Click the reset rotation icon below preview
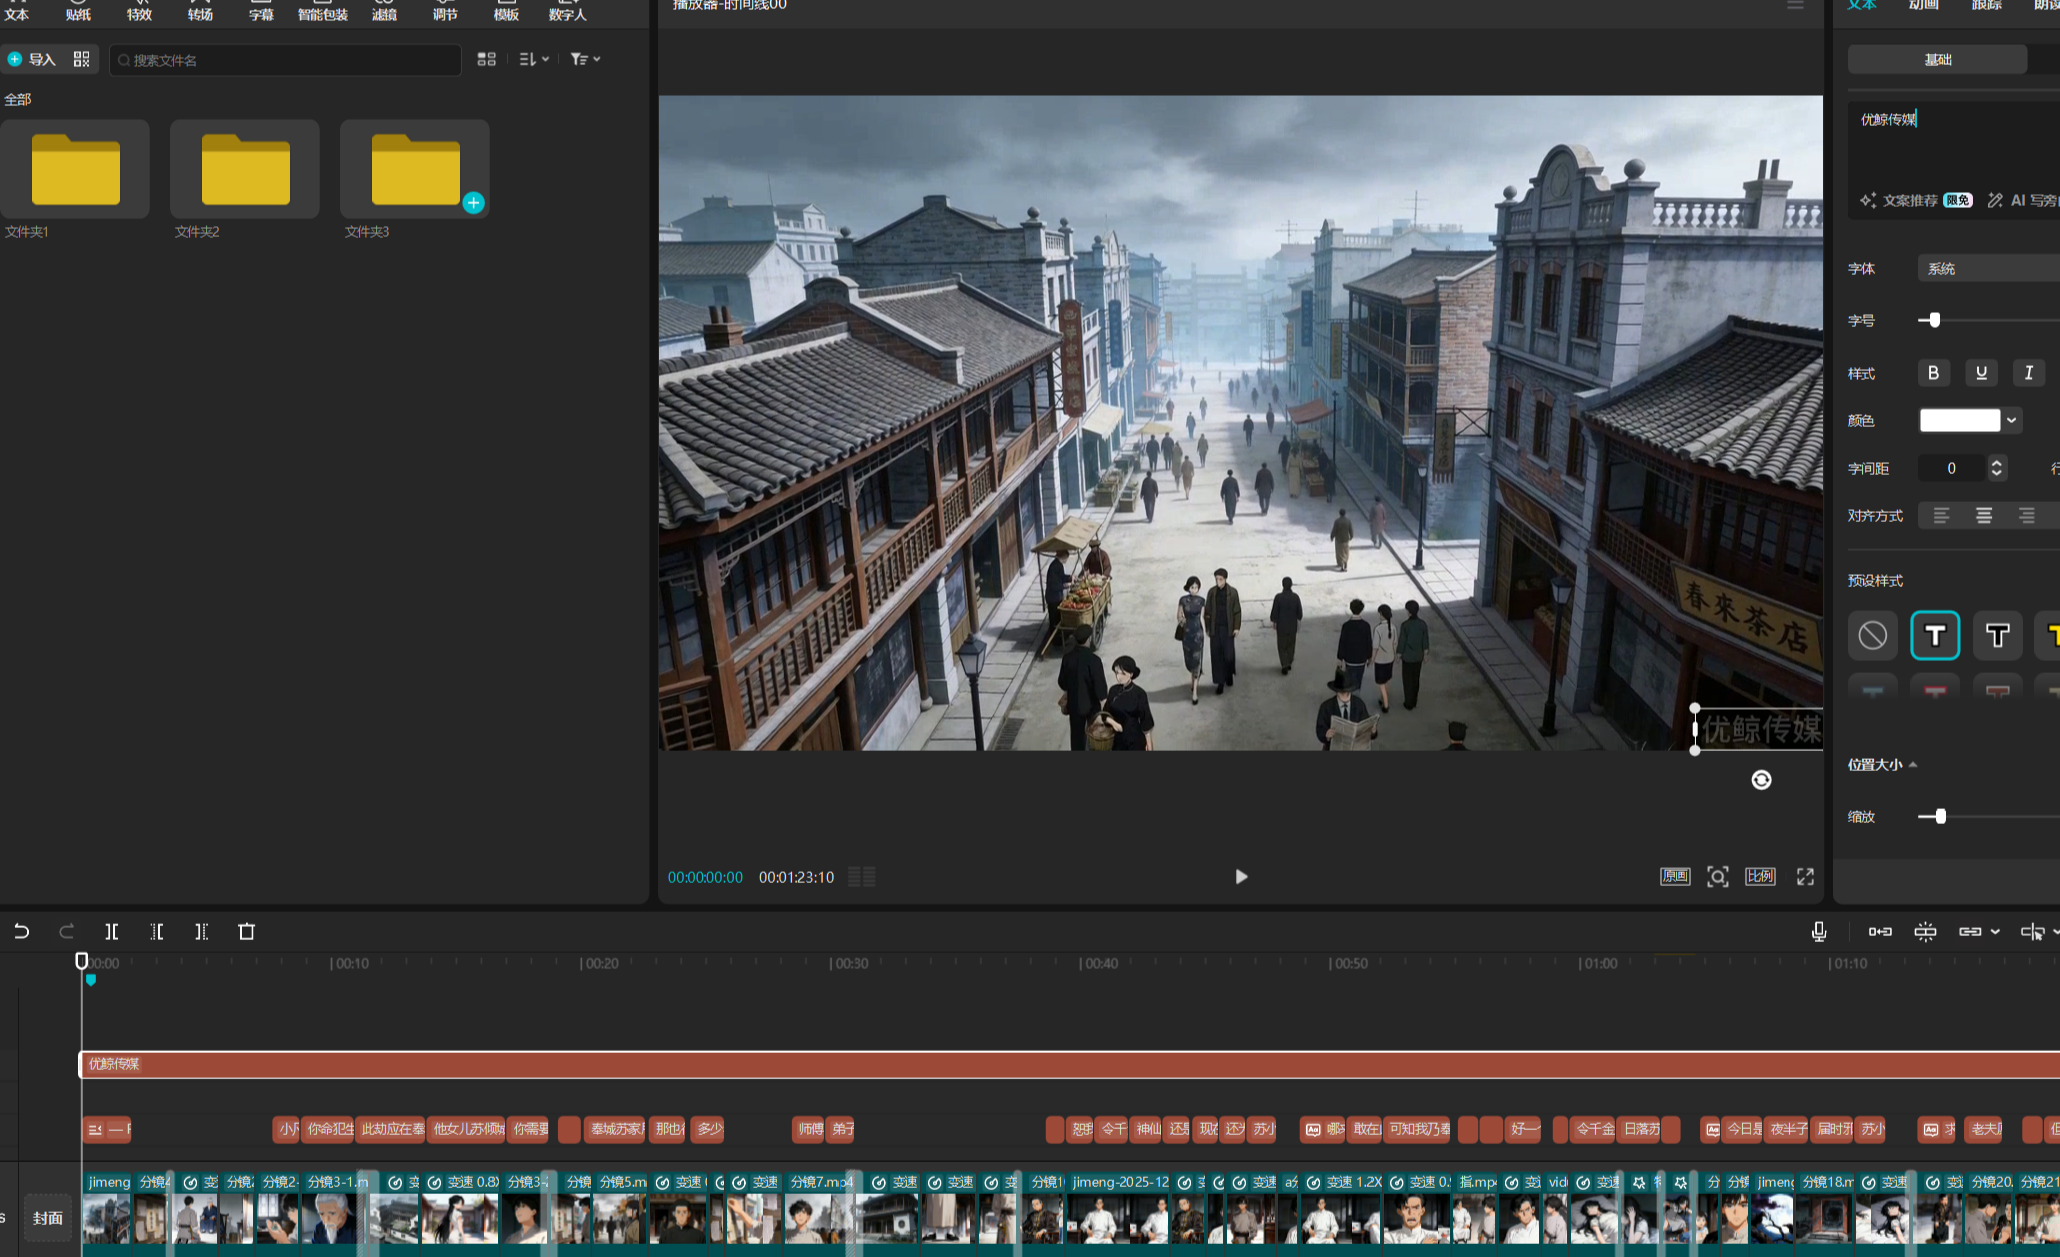2060x1257 pixels. [1761, 780]
